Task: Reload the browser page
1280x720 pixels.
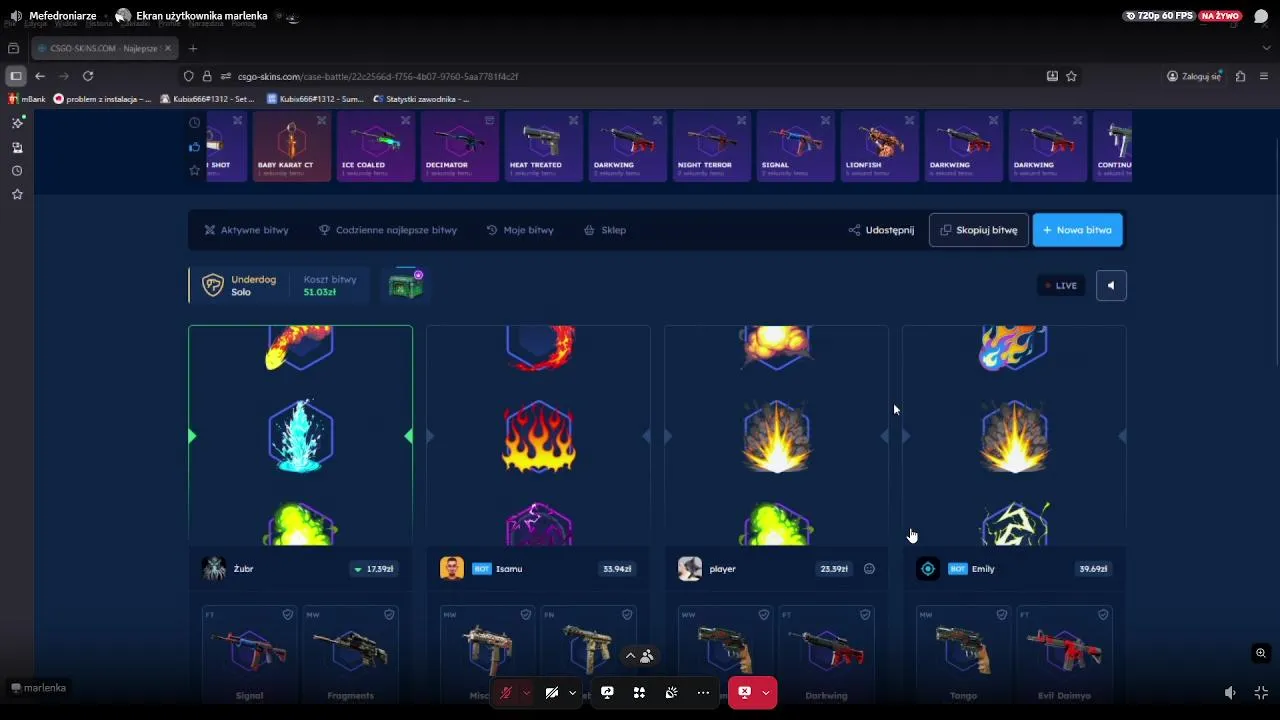Action: (88, 76)
